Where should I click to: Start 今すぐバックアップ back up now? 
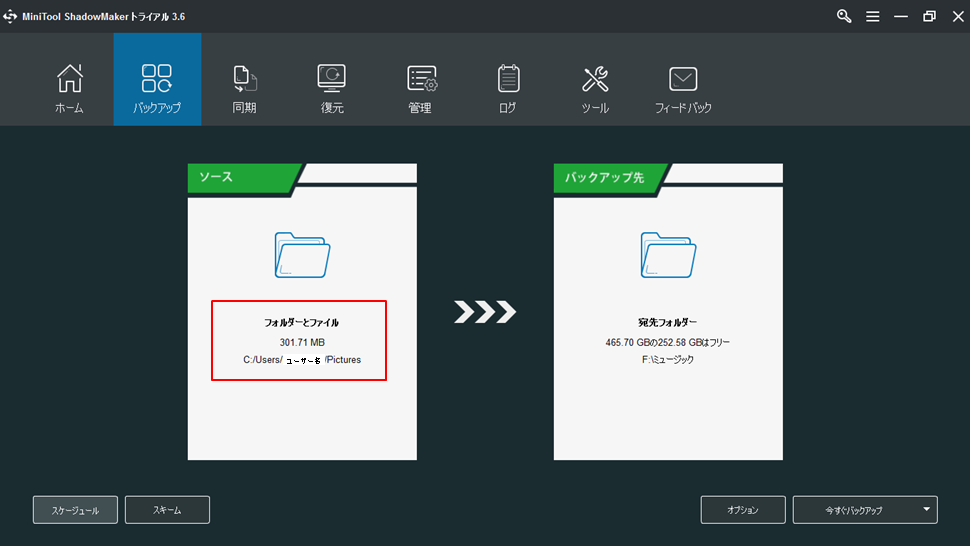click(x=854, y=510)
